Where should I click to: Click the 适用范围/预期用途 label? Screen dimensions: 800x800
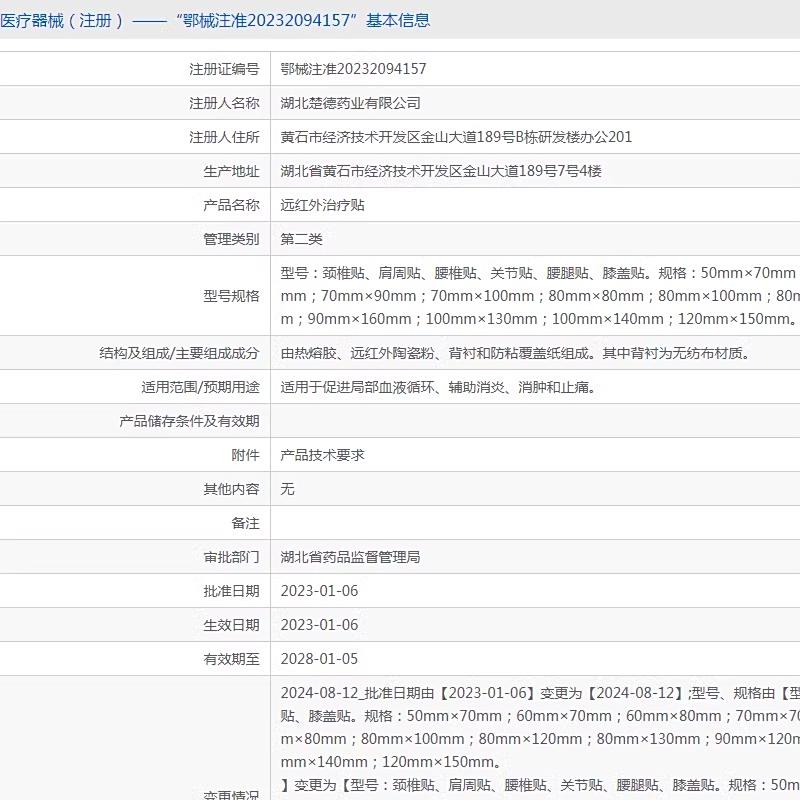pos(200,387)
